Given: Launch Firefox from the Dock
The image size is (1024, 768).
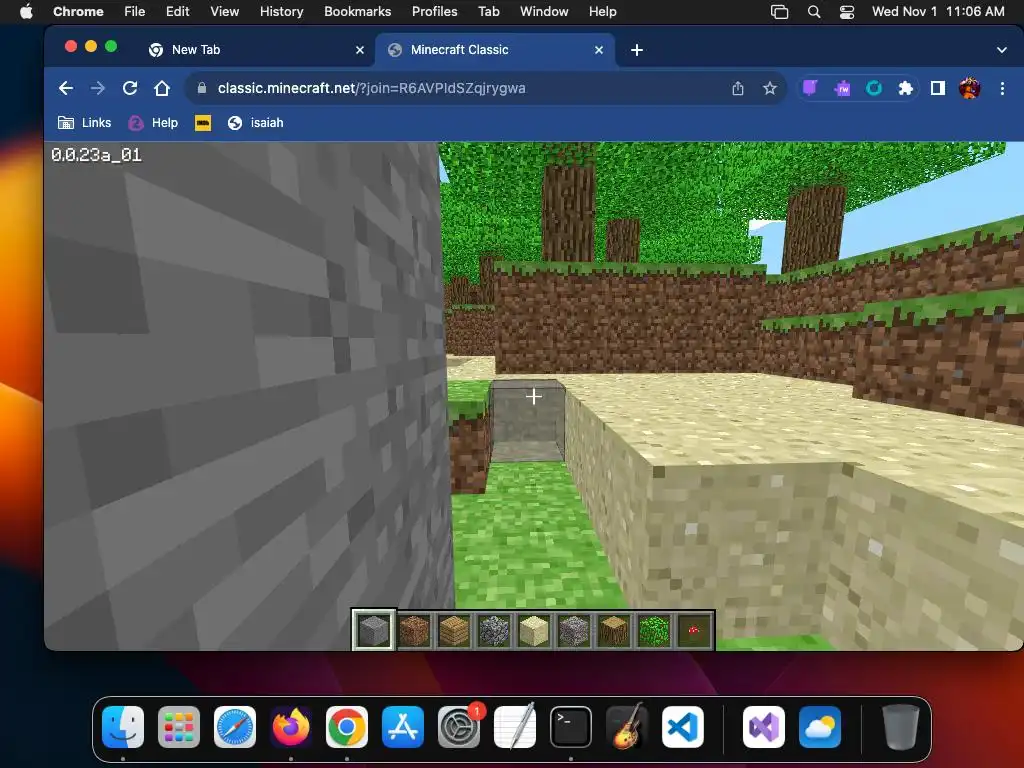Looking at the screenshot, I should [x=291, y=727].
